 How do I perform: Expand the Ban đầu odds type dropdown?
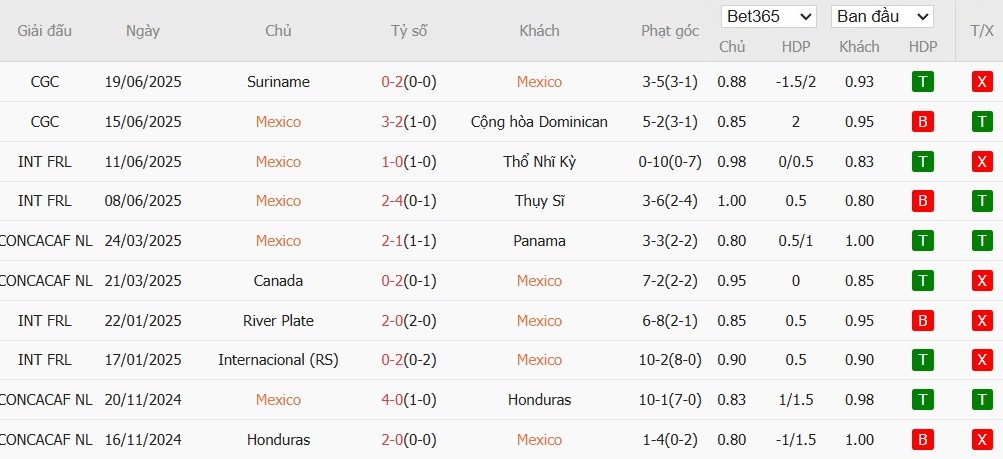pos(882,17)
